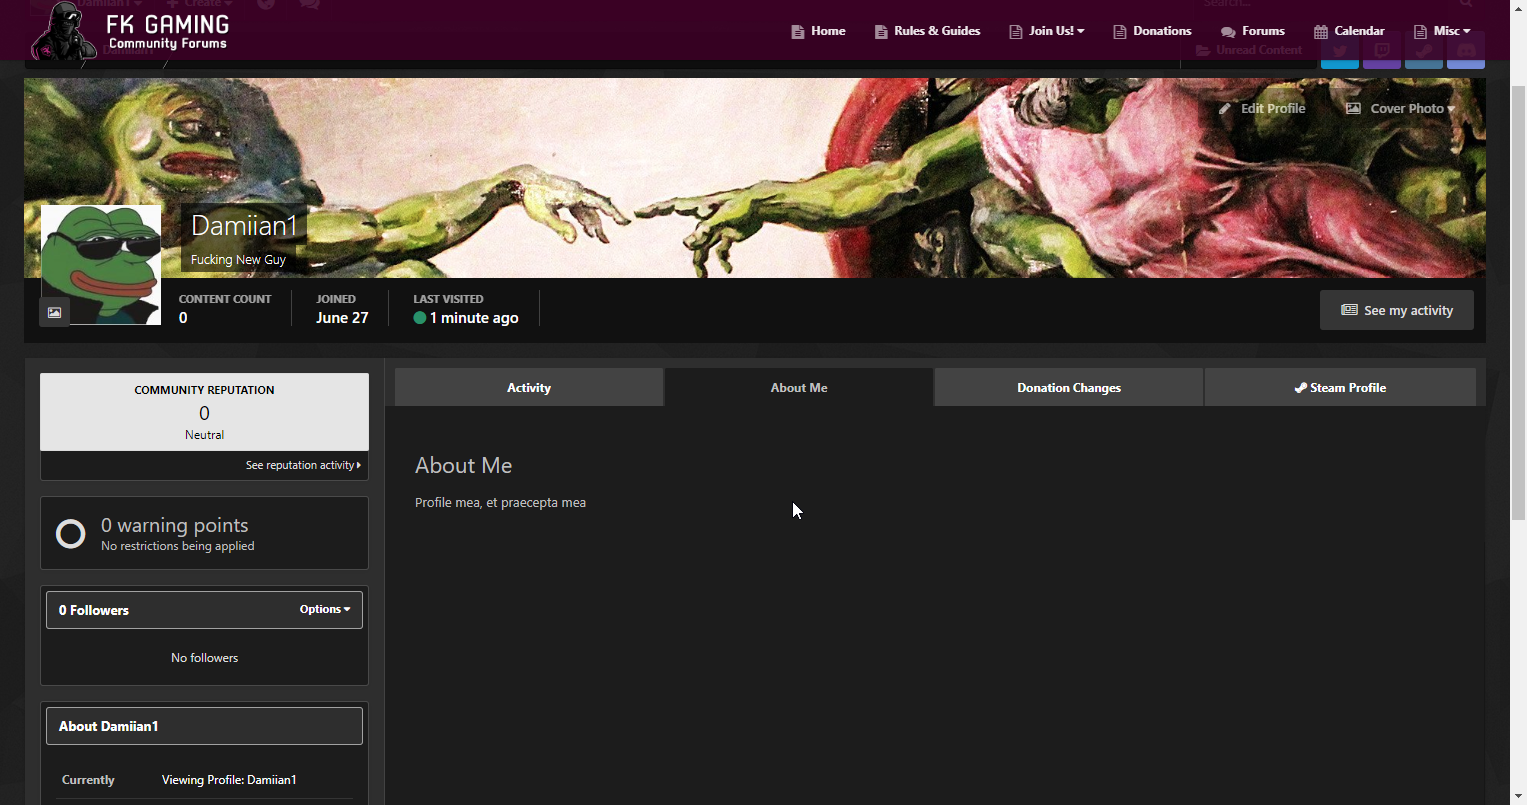
Task: Click the FK Gaming logo
Action: click(131, 32)
